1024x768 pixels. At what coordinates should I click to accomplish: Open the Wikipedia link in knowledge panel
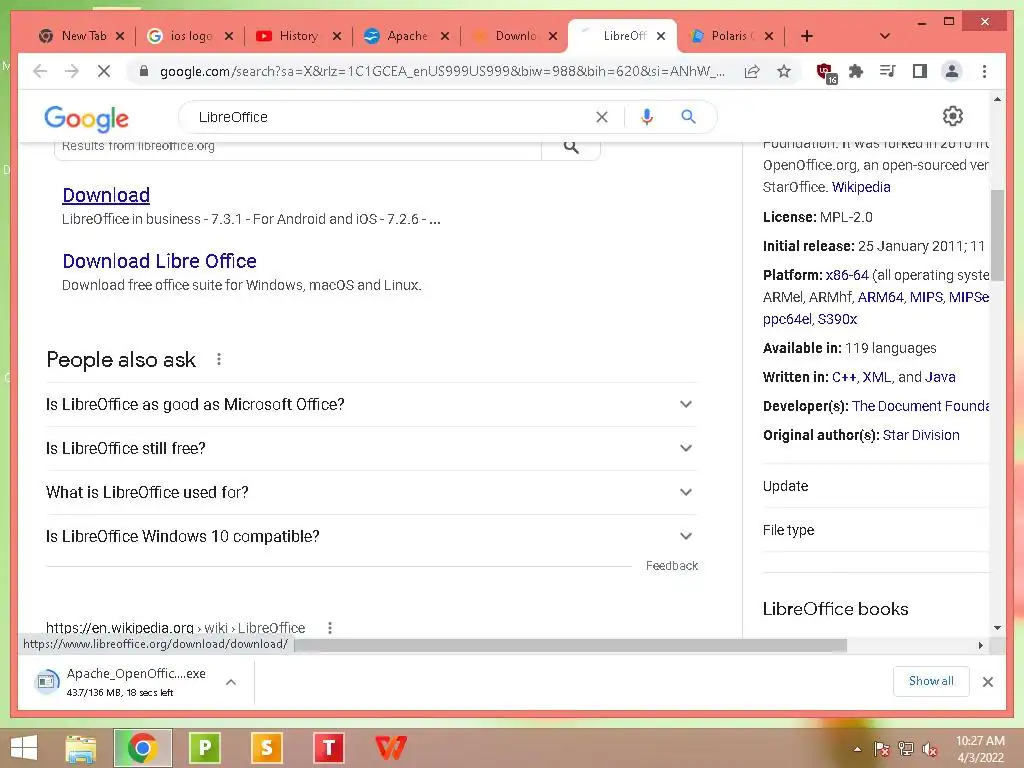pos(861,187)
